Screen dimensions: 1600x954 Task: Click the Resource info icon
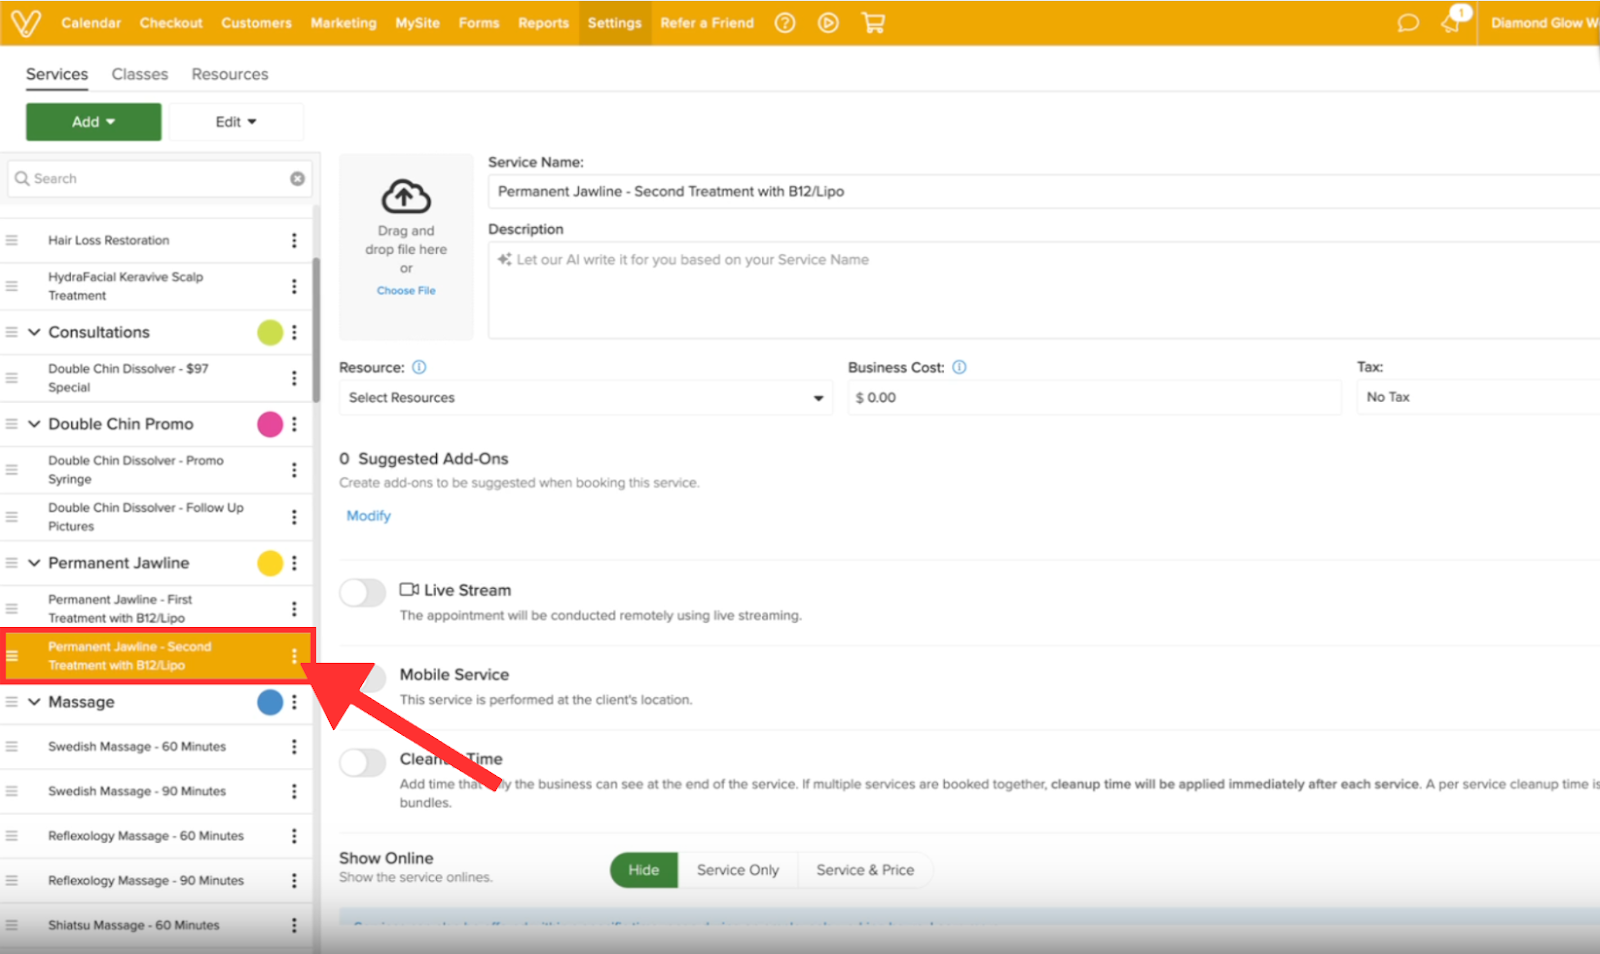click(419, 367)
